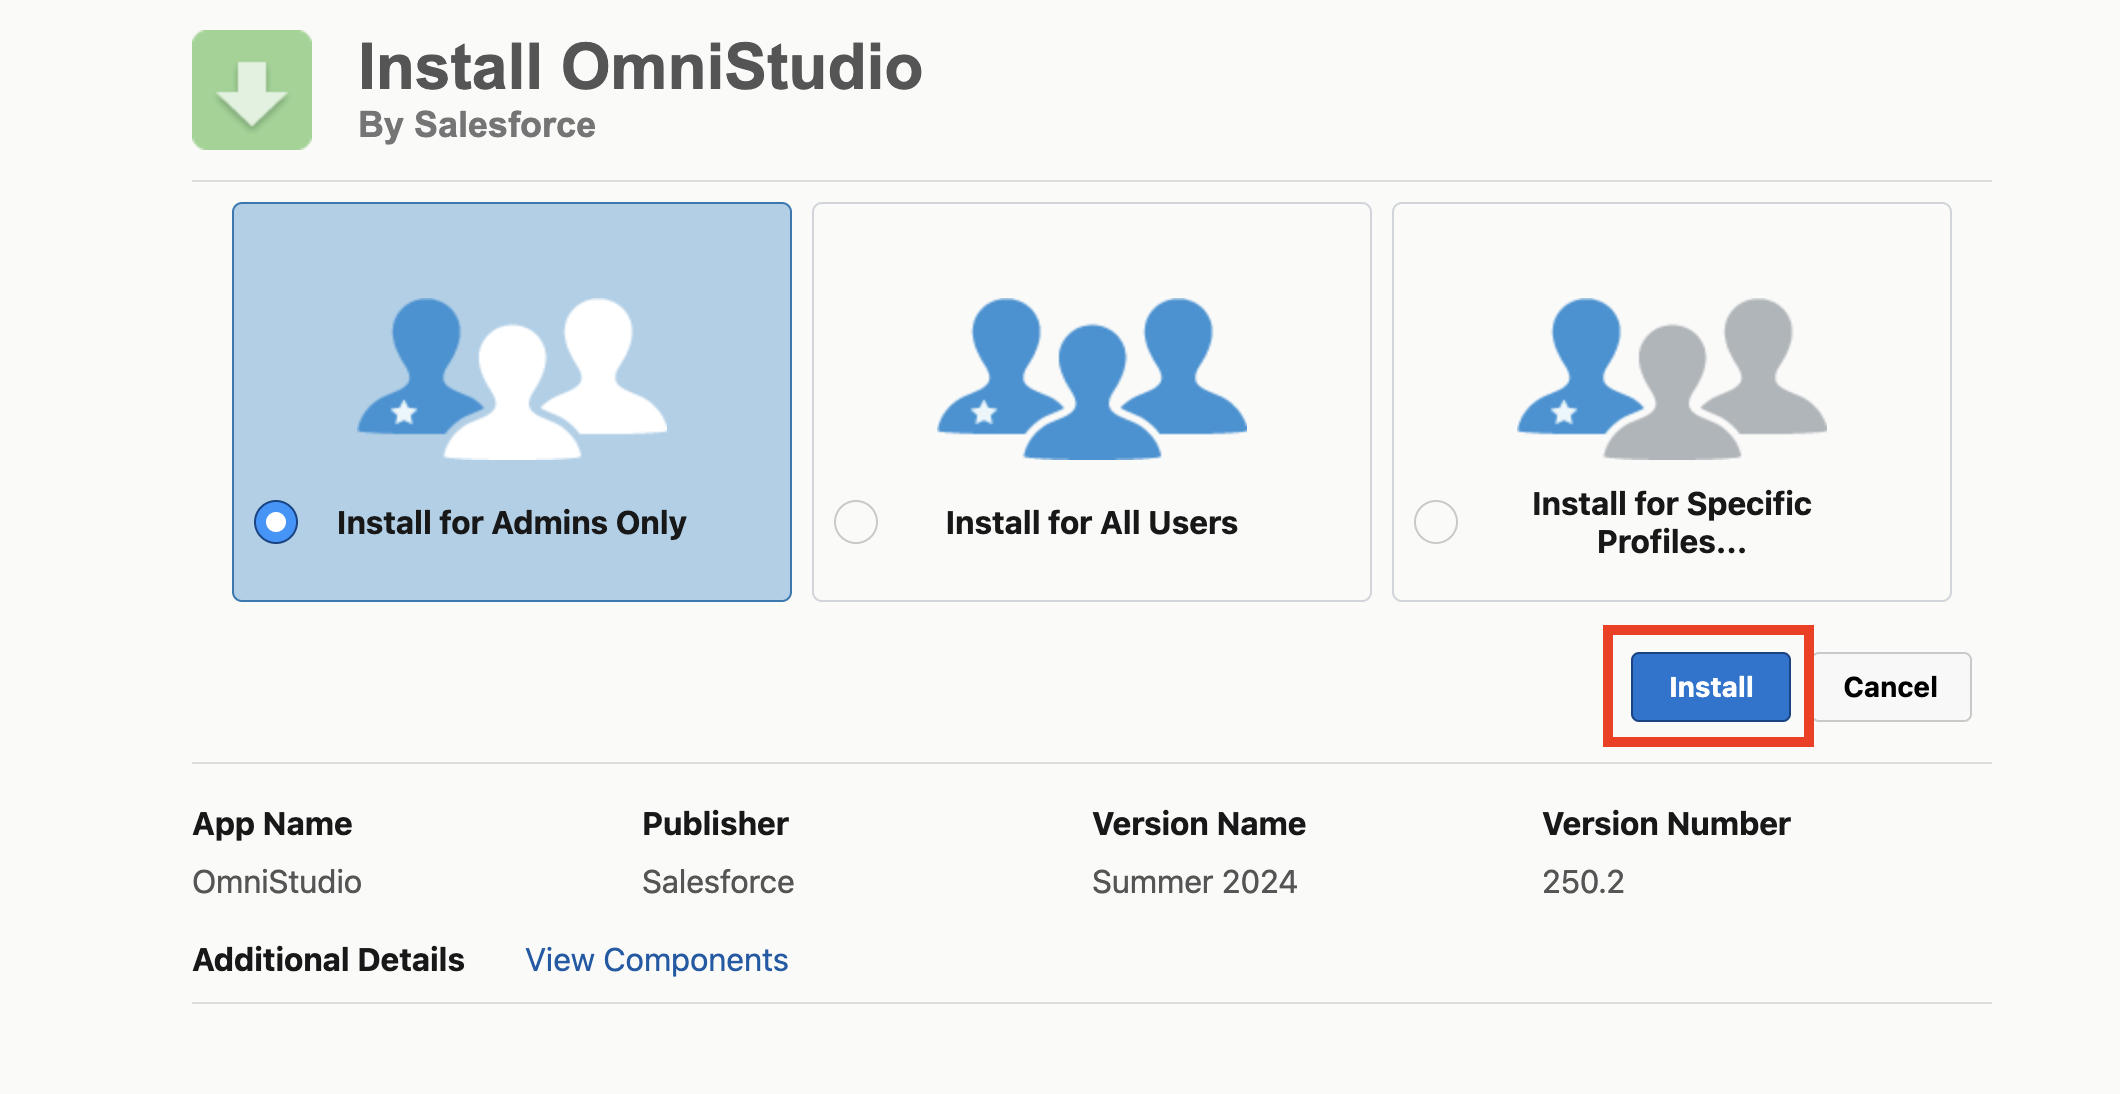
Task: Click the App Name column label
Action: point(272,824)
